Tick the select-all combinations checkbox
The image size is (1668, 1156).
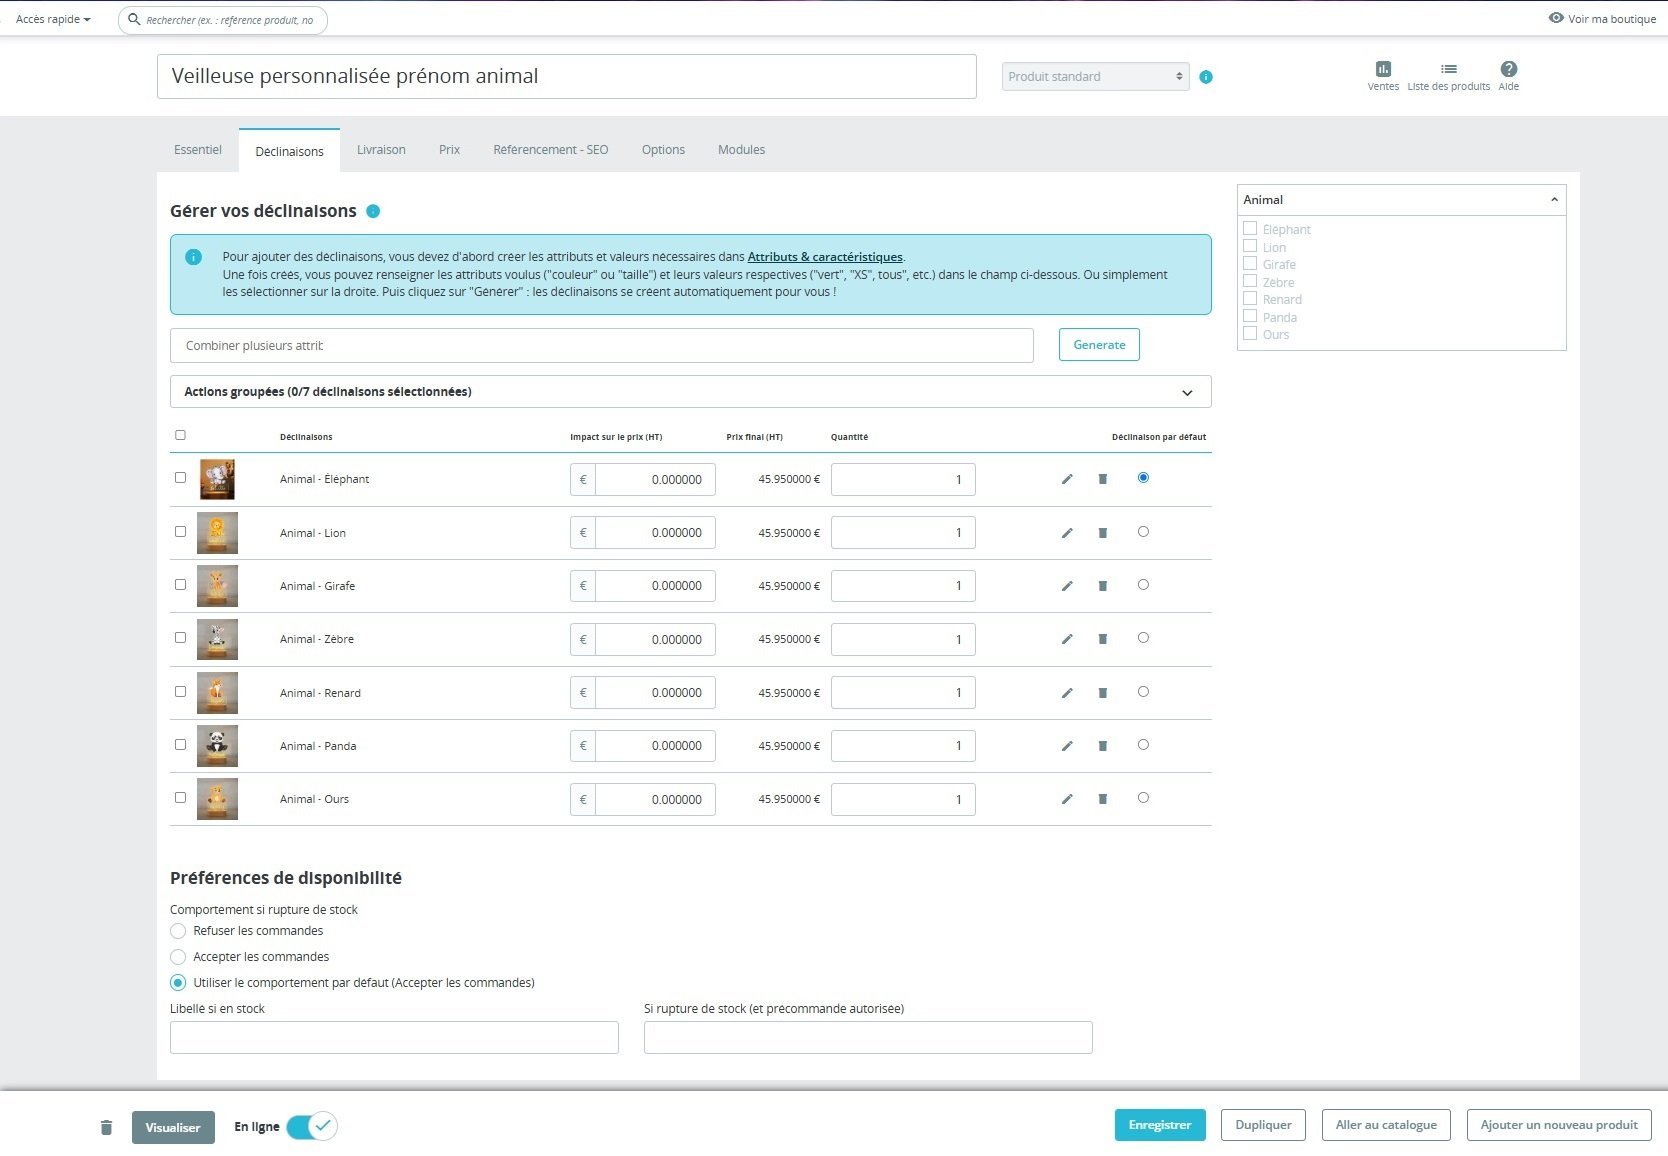click(180, 435)
